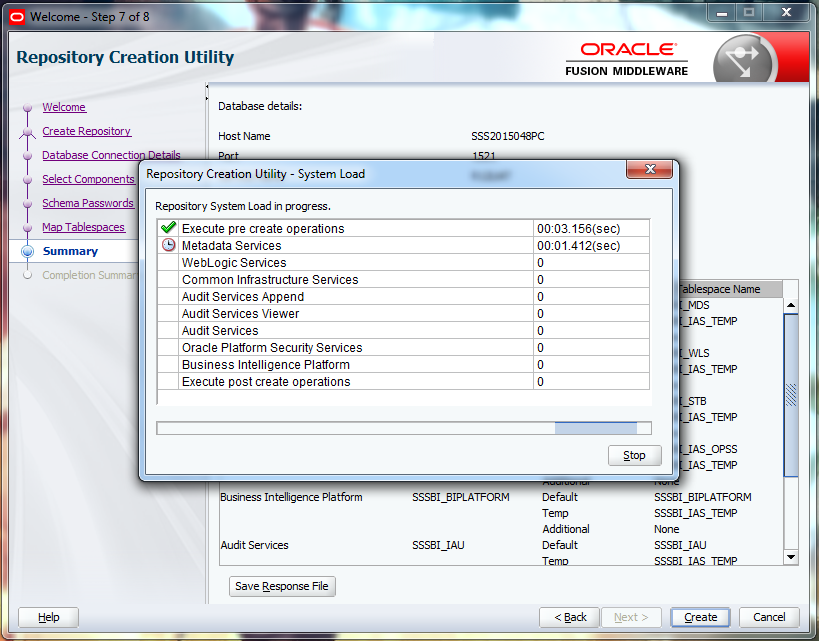The height and width of the screenshot is (641, 819).
Task: Open Database Connection Details step link
Action: (x=111, y=155)
